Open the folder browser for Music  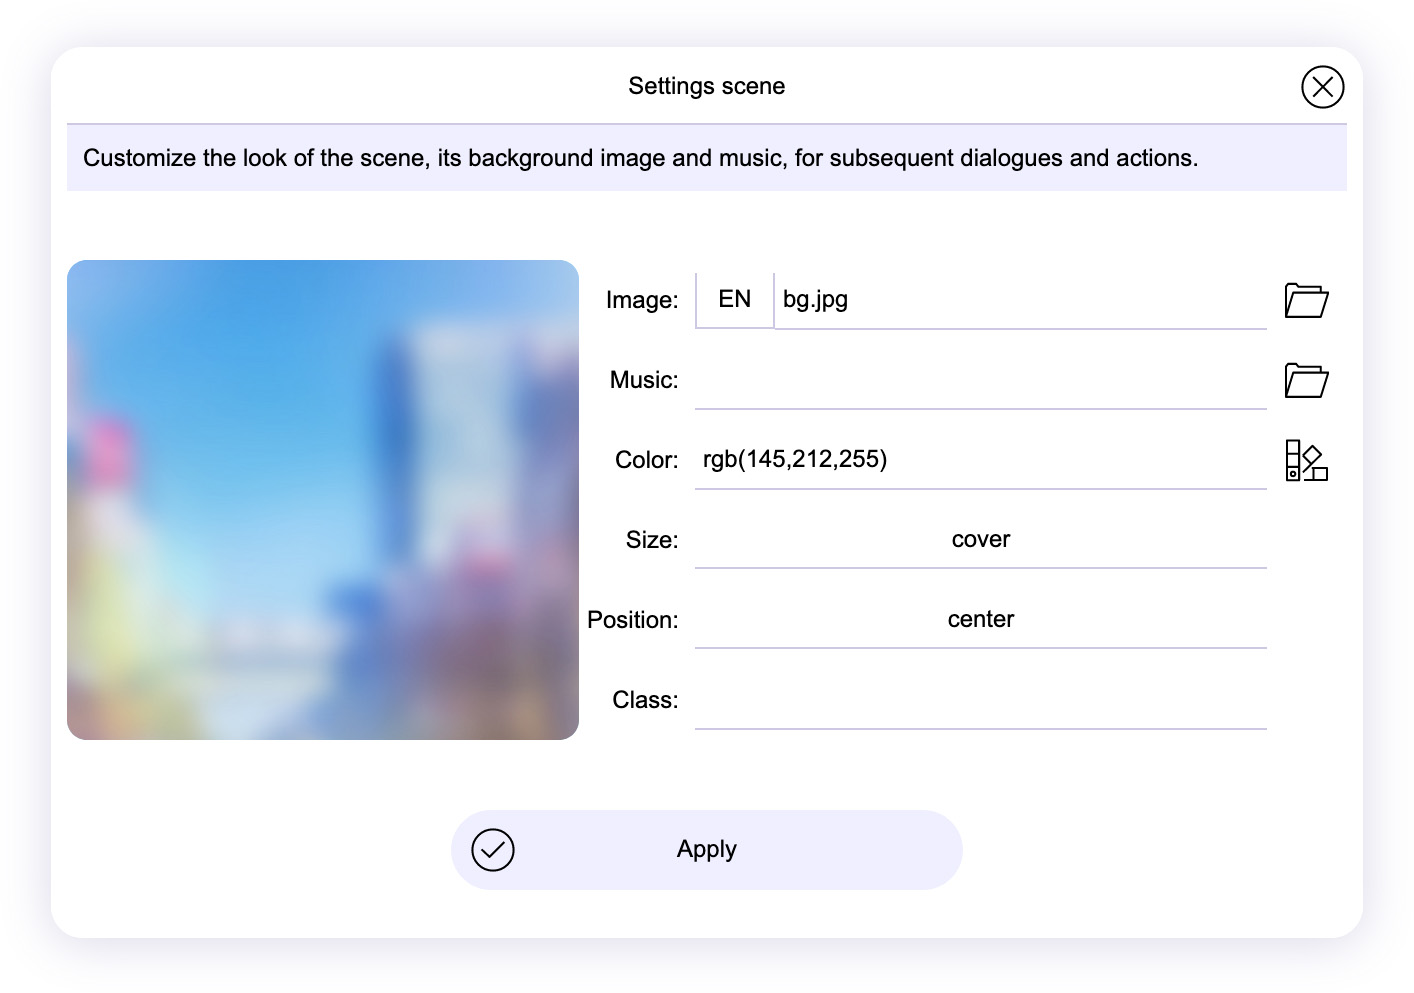[x=1305, y=380]
